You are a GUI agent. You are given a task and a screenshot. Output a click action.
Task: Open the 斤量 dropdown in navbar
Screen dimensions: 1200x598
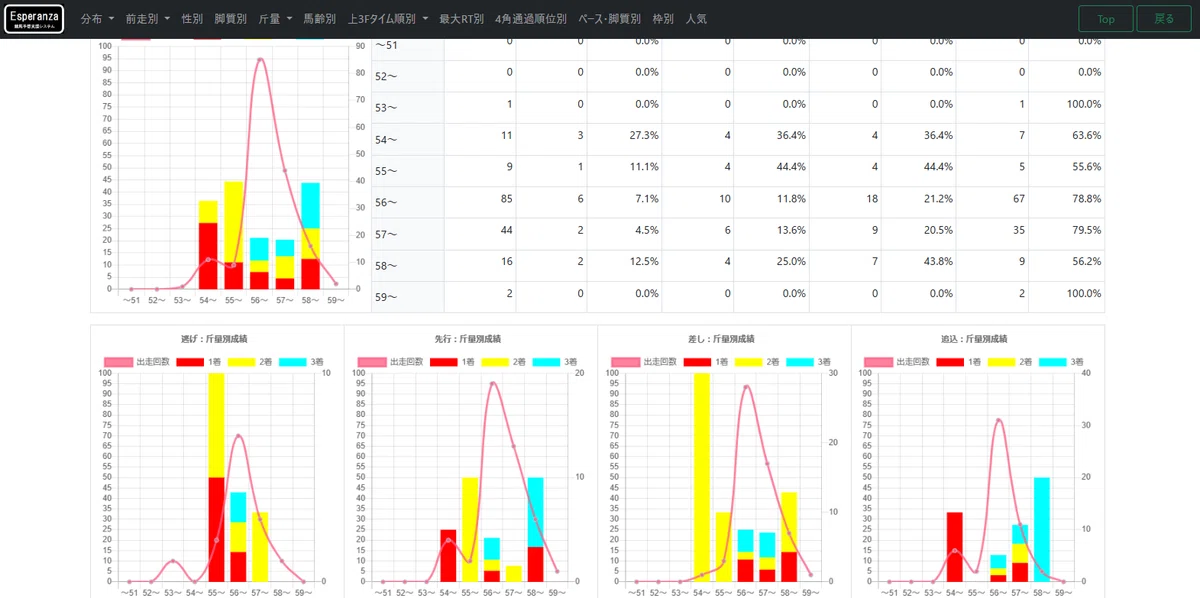click(x=275, y=19)
